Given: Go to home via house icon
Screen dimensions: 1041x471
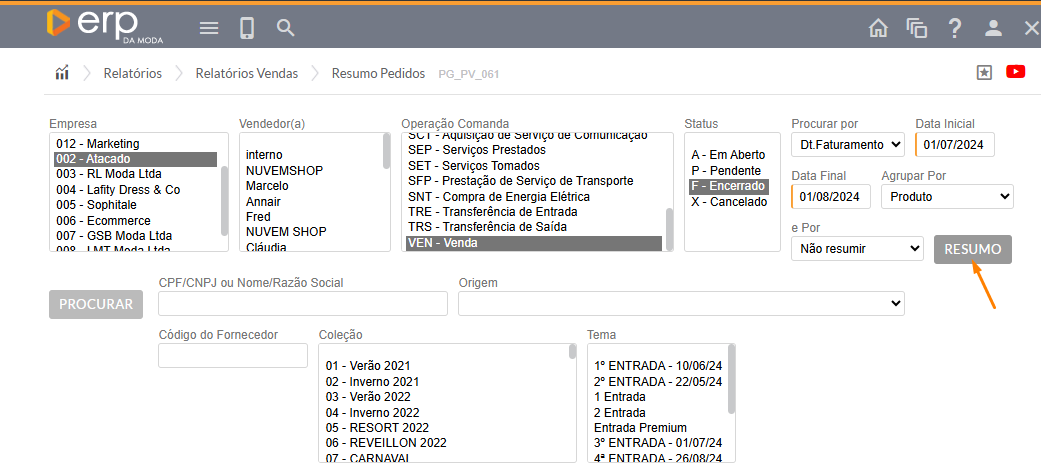Looking at the screenshot, I should 878,28.
